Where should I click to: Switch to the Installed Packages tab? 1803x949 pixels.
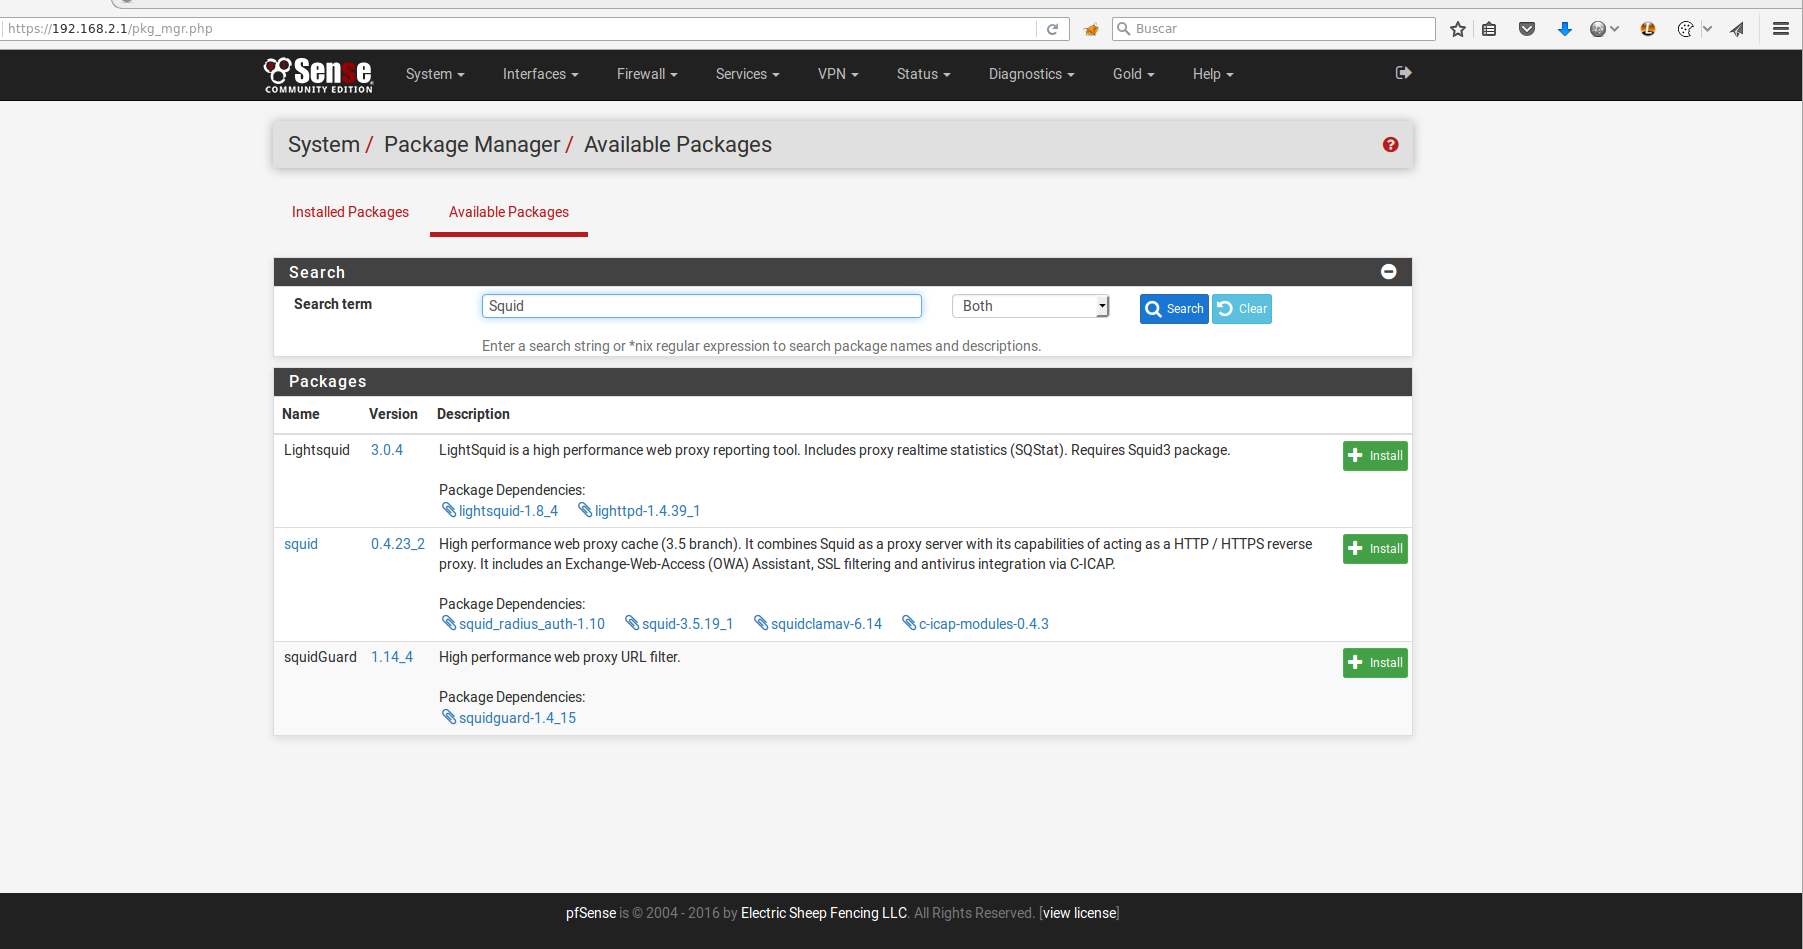click(x=350, y=212)
